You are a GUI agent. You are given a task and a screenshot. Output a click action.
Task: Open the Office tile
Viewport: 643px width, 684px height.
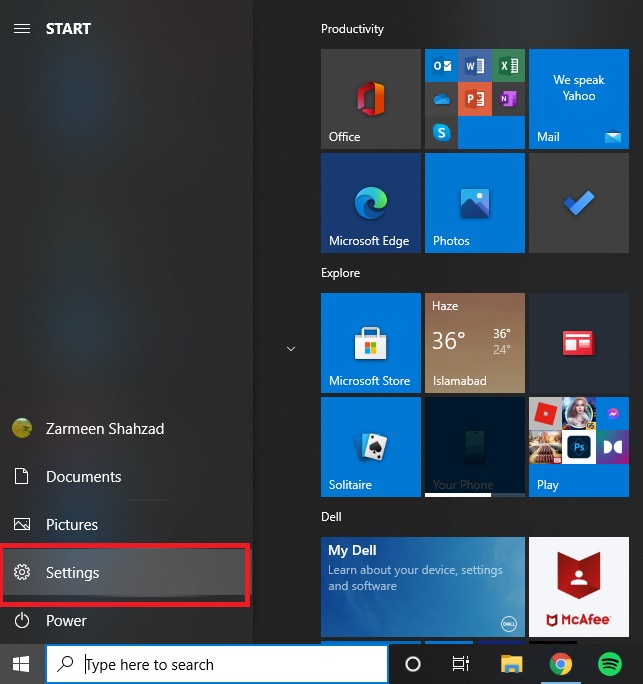[370, 99]
